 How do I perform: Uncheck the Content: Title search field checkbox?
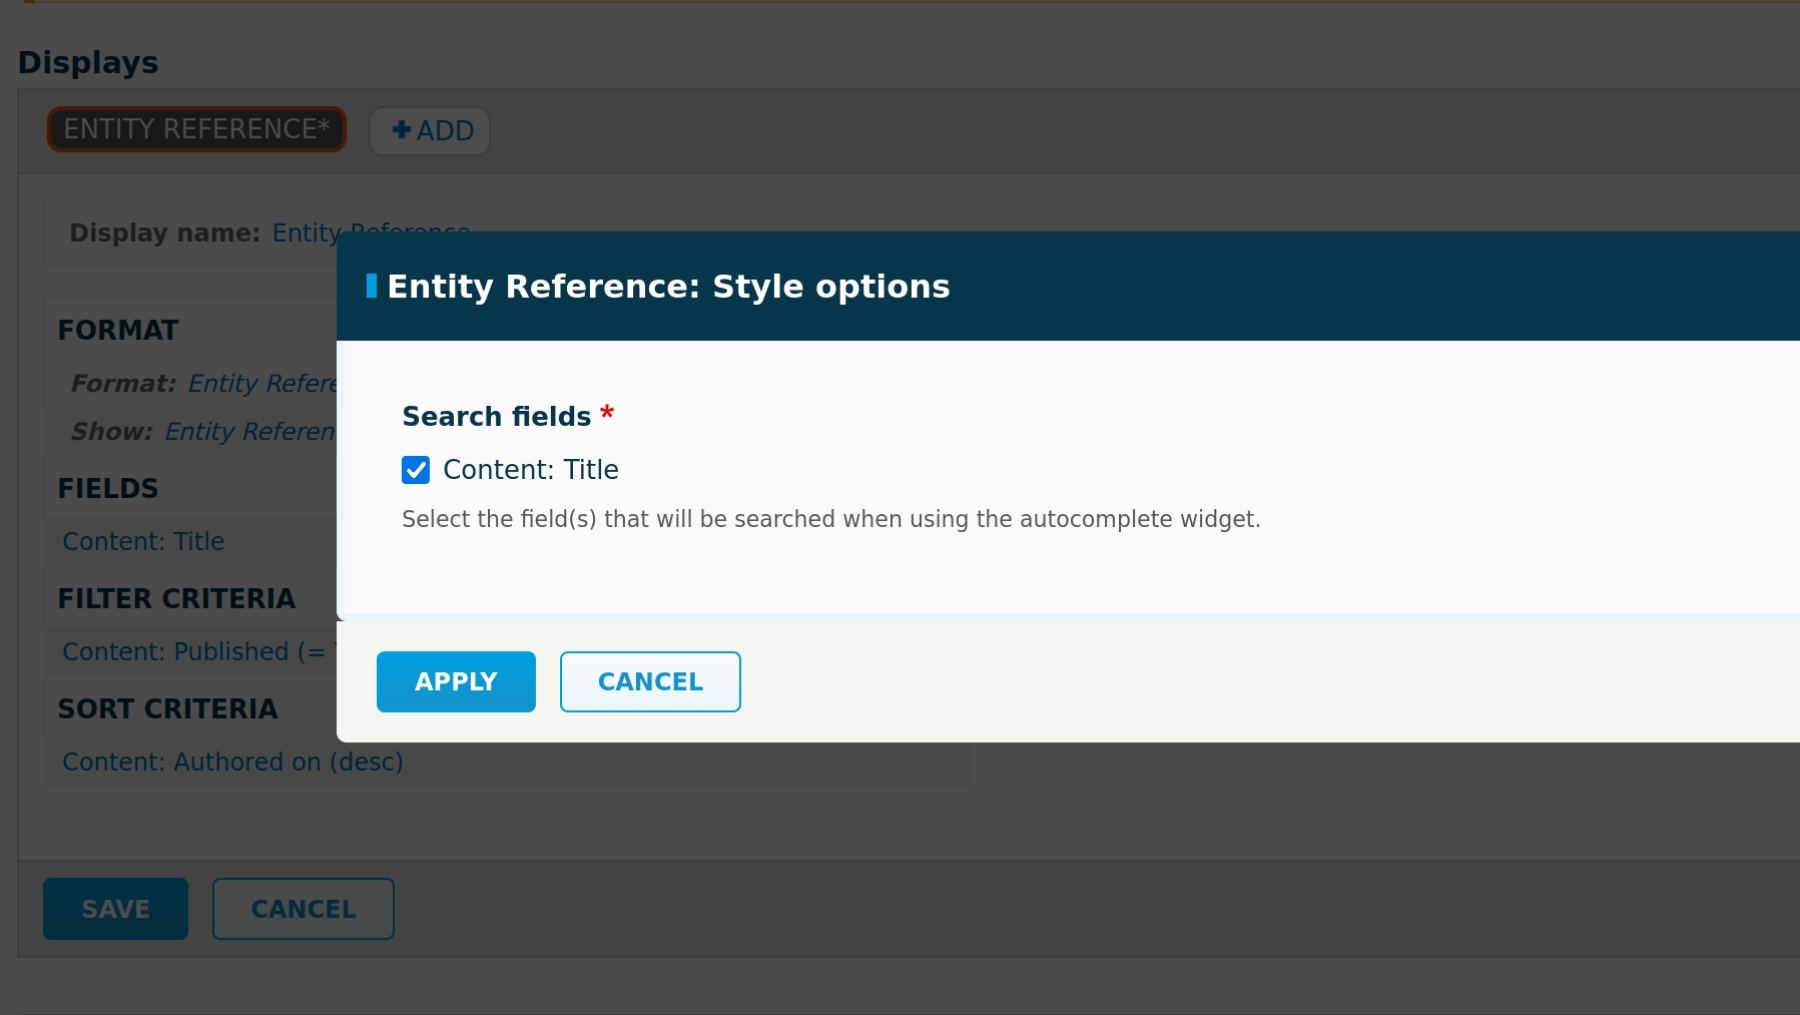[416, 470]
